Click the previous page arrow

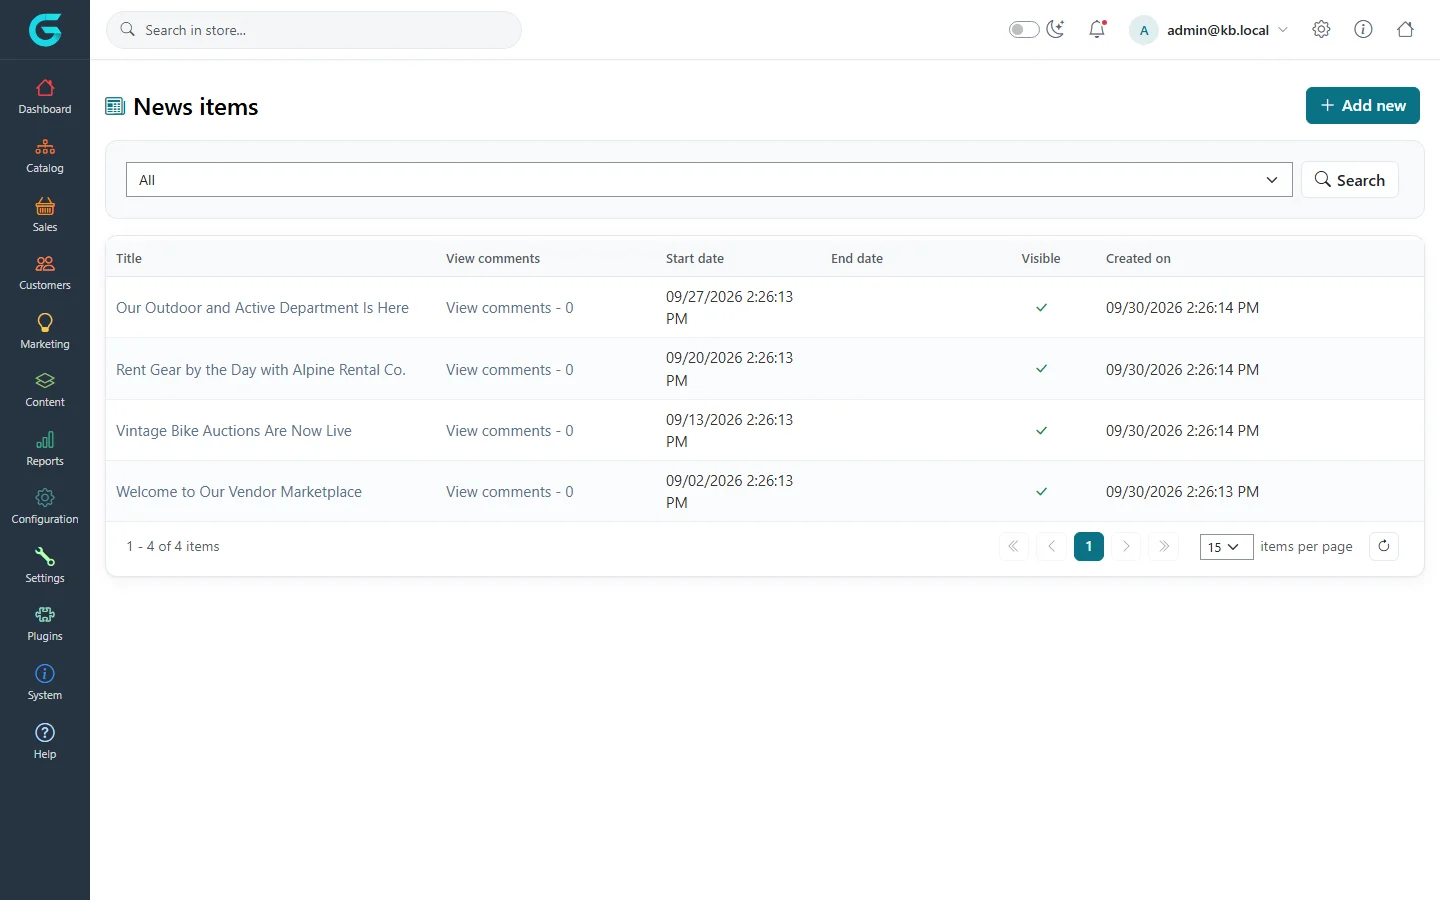[1051, 546]
